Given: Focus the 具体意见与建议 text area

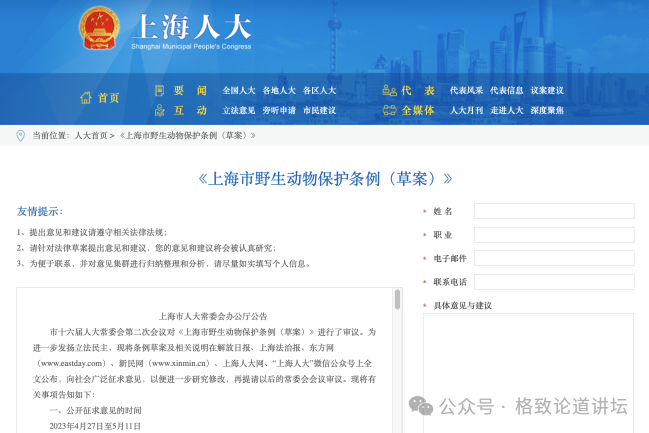Looking at the screenshot, I should click(x=529, y=373).
